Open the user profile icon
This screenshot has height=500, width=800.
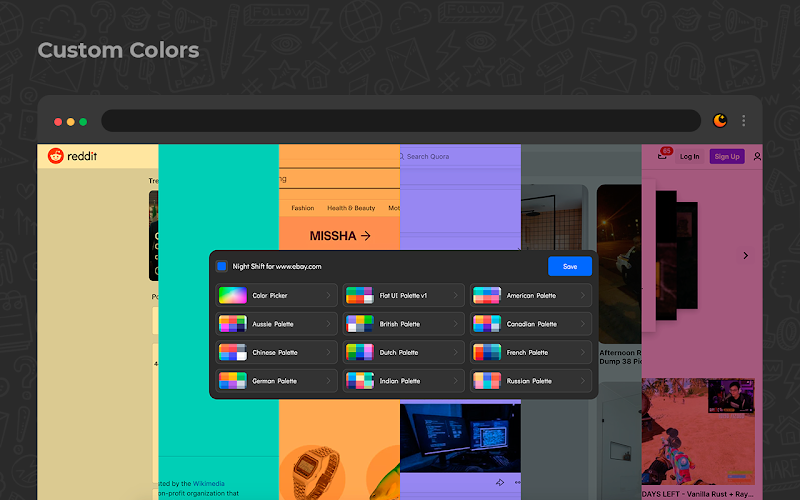(x=757, y=157)
